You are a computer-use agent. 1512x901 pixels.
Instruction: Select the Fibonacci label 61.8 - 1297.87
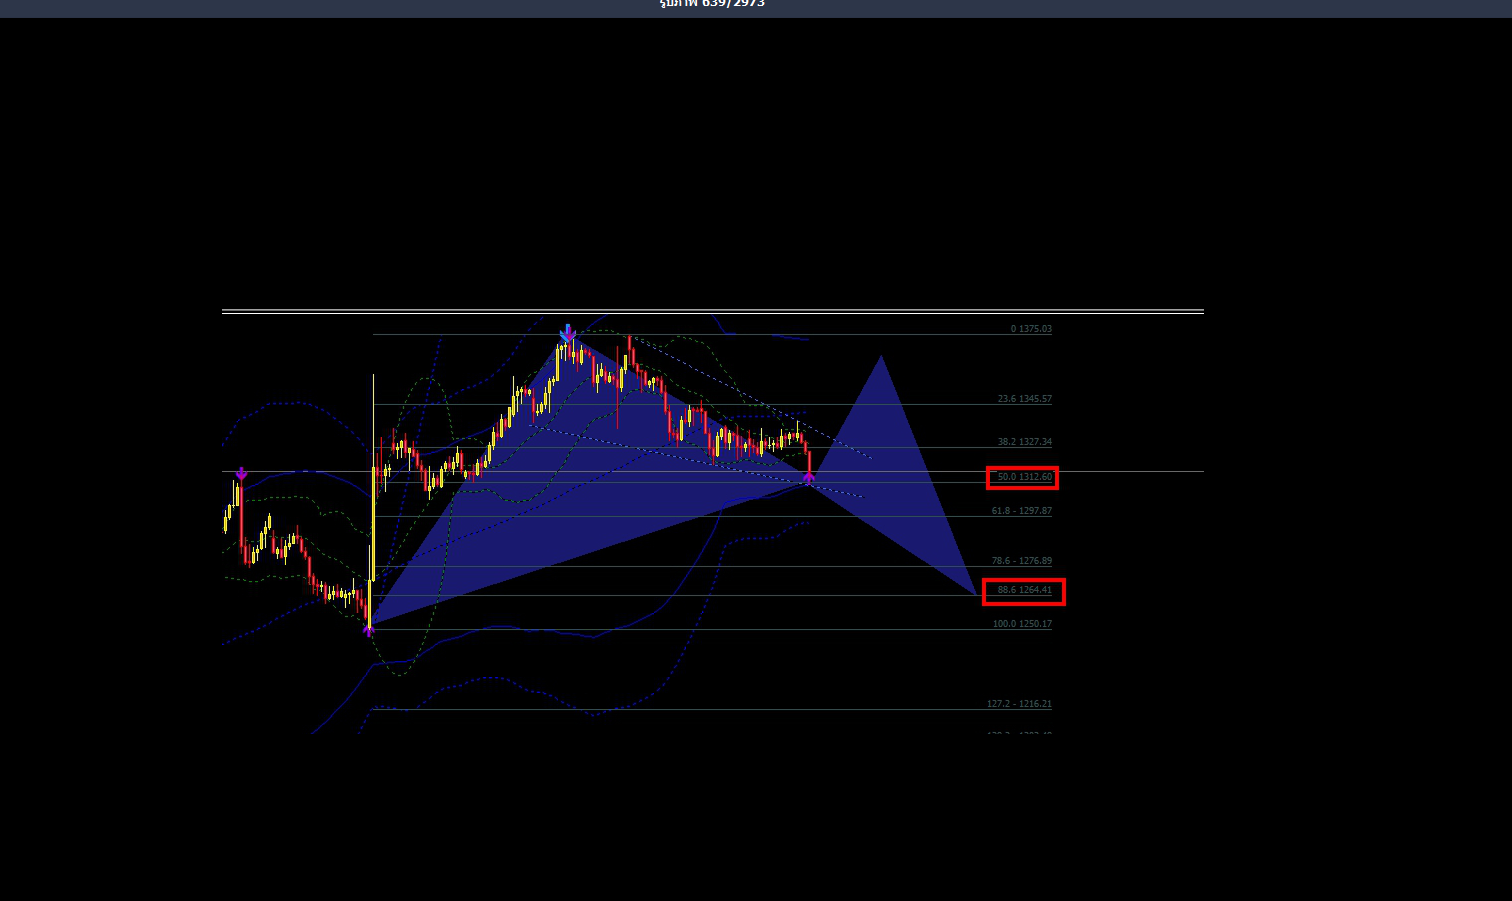[x=1021, y=511]
